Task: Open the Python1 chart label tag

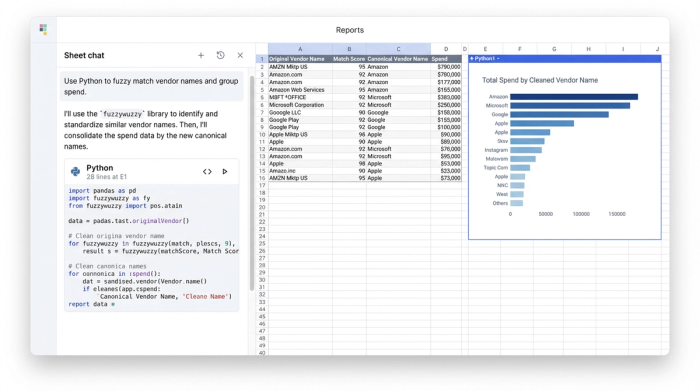Action: (x=485, y=58)
